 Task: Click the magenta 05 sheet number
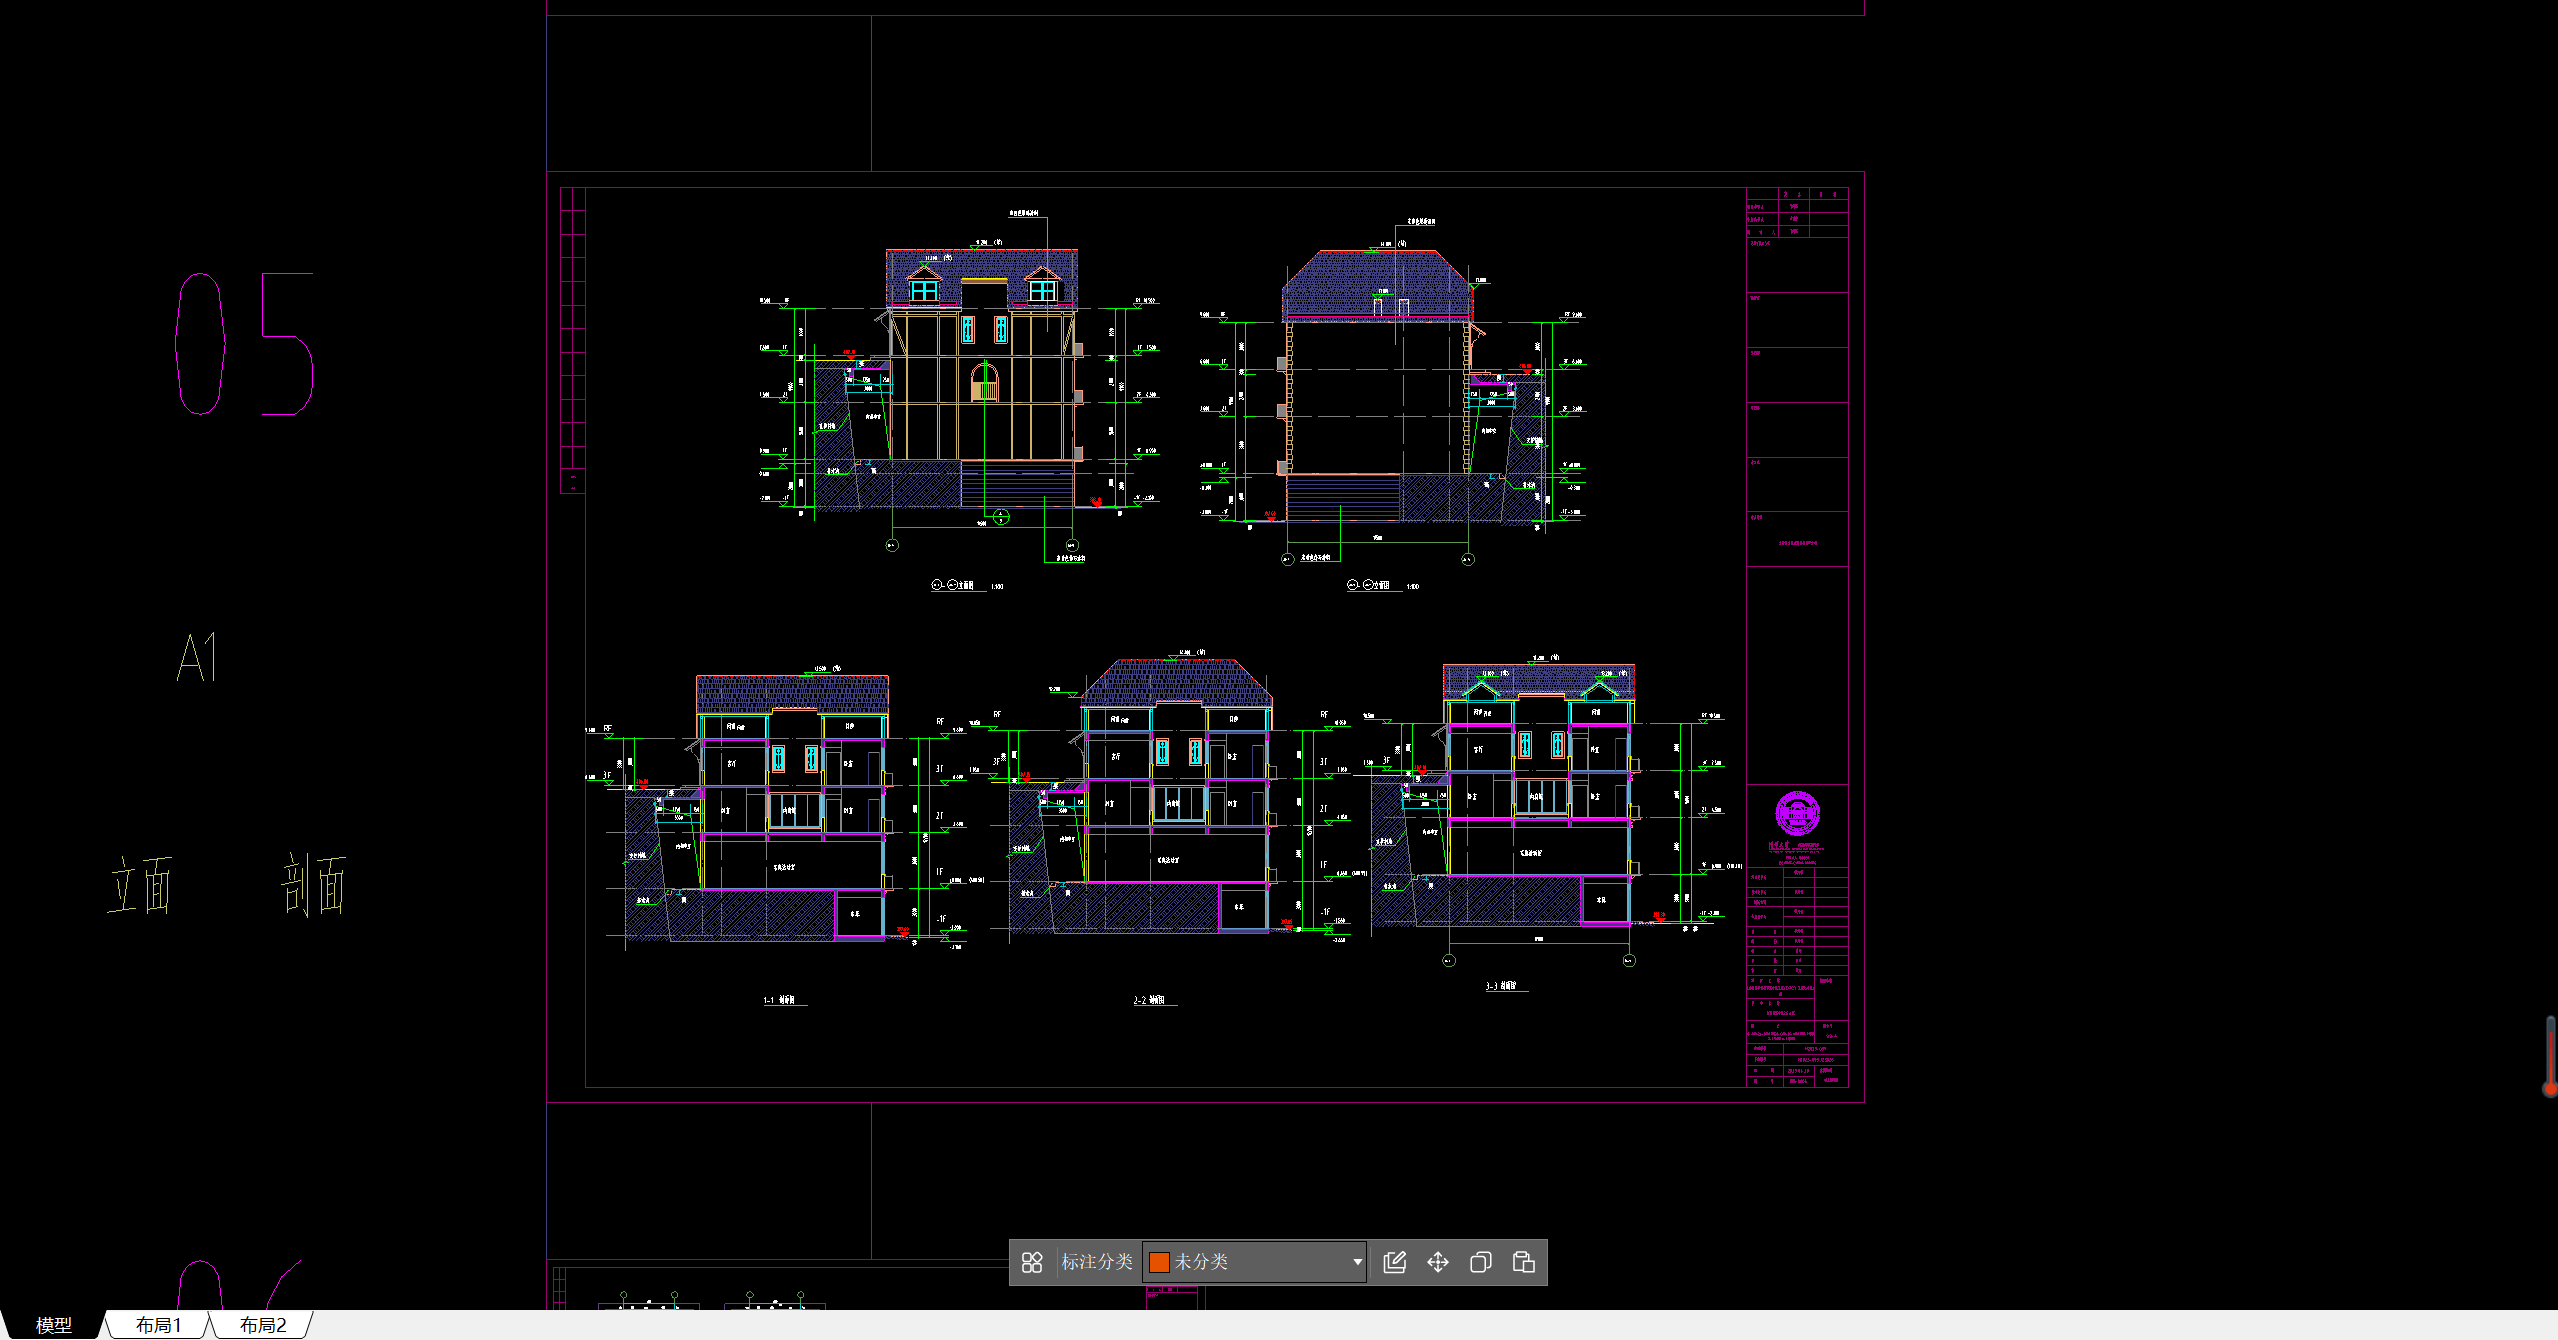click(245, 343)
